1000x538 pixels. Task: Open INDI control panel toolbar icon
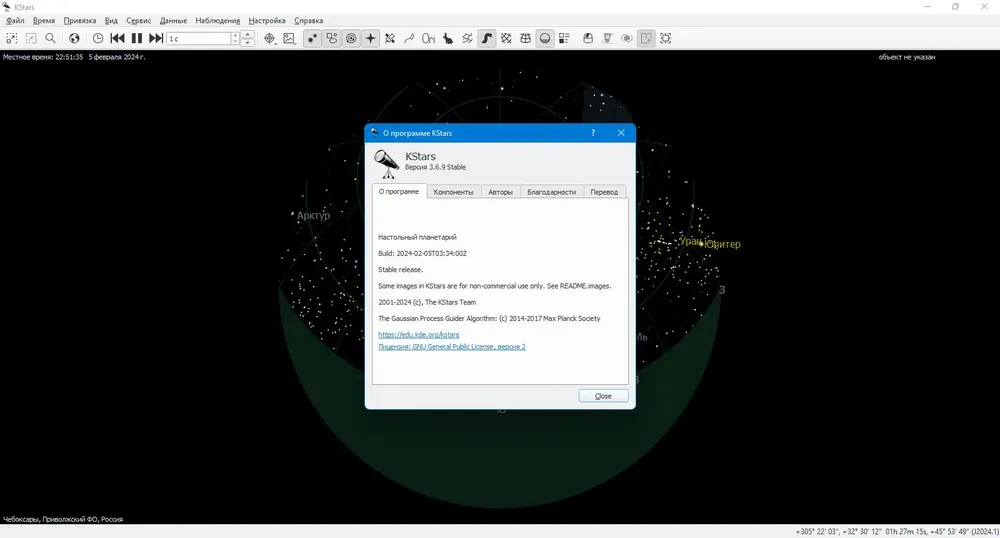tap(608, 38)
